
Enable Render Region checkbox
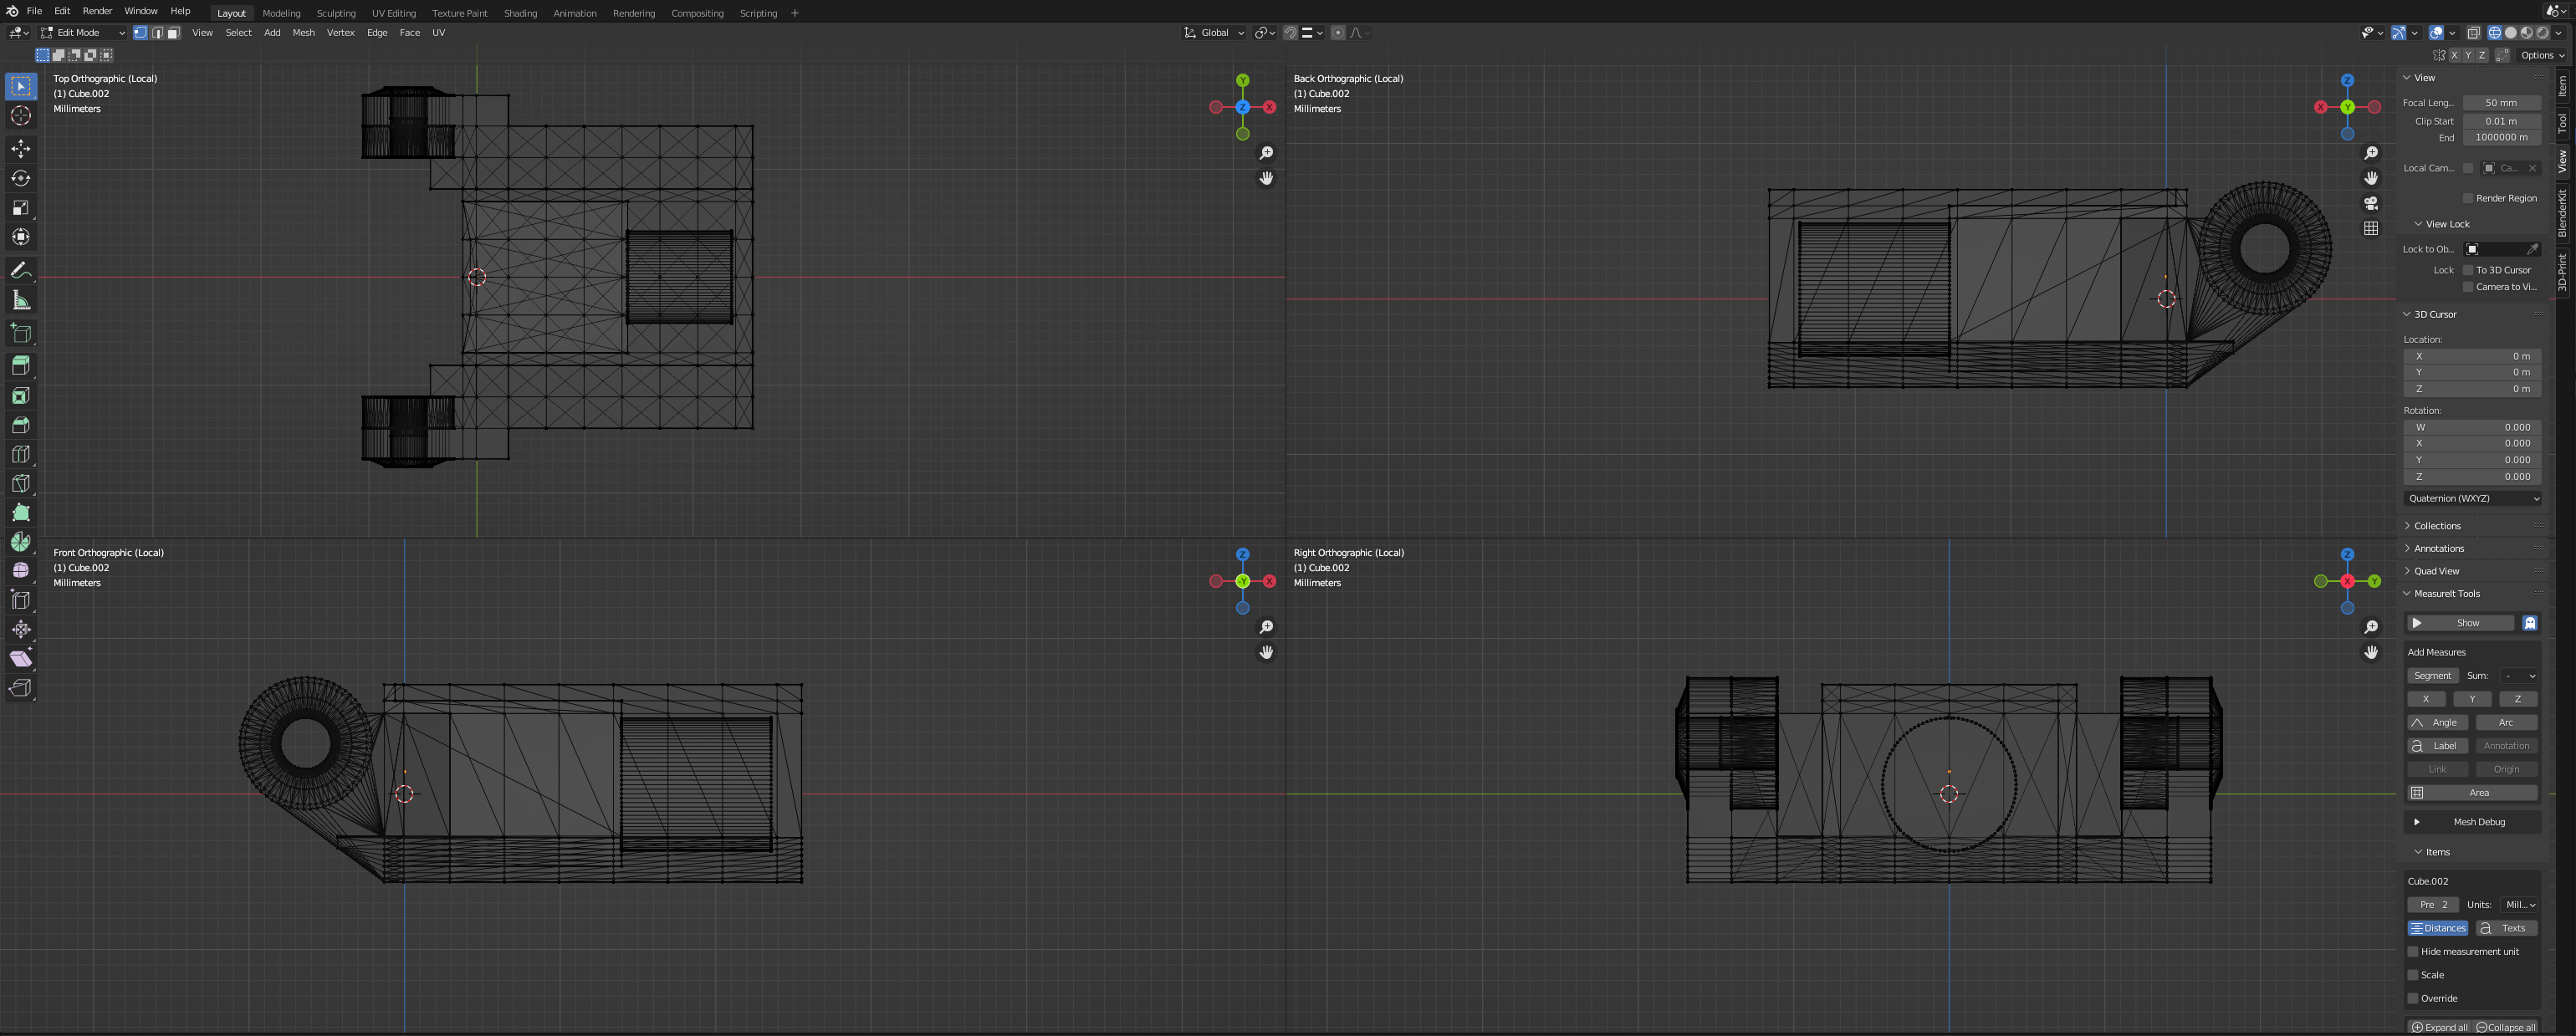tap(2468, 198)
